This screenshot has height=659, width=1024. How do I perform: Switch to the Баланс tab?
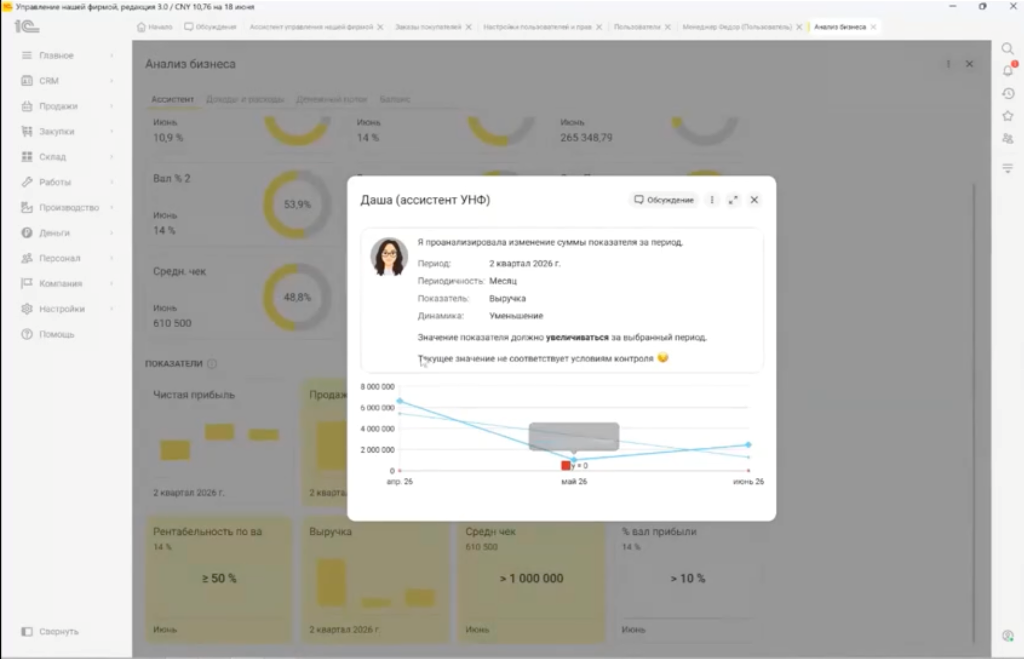[x=395, y=99]
